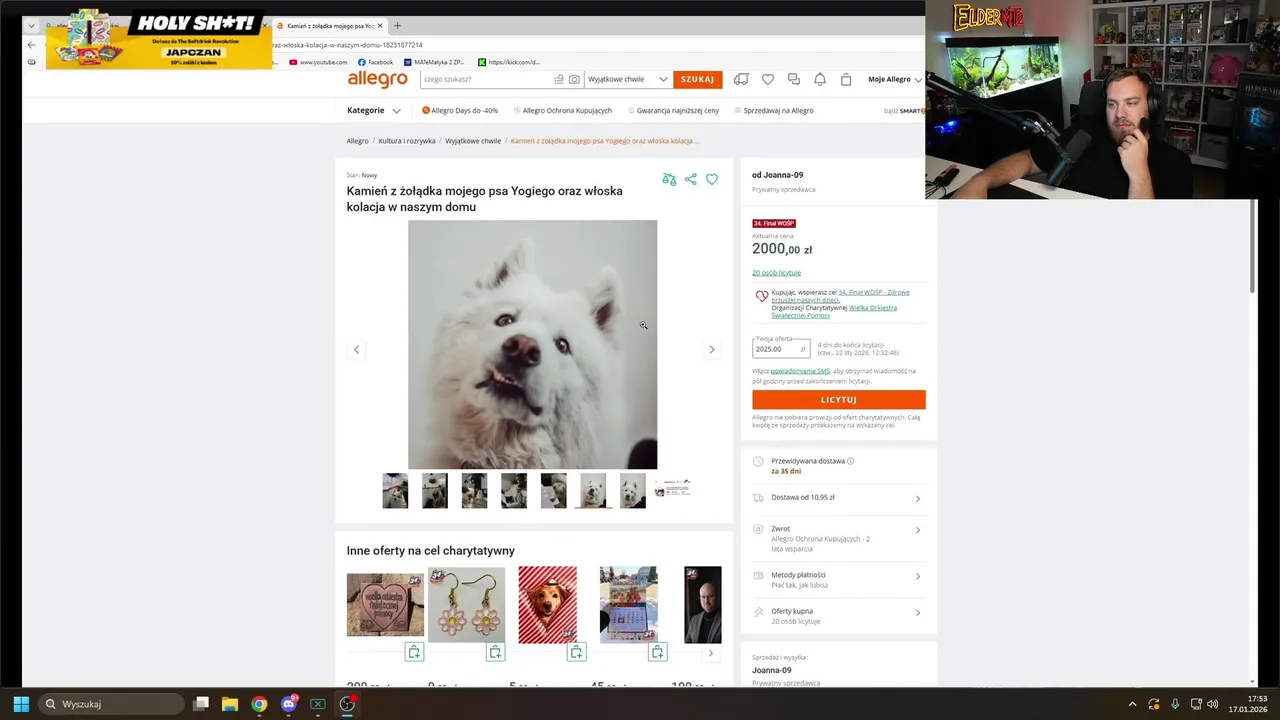Click the Twoja oferta bid amount field
1280x720 pixels.
[780, 349]
